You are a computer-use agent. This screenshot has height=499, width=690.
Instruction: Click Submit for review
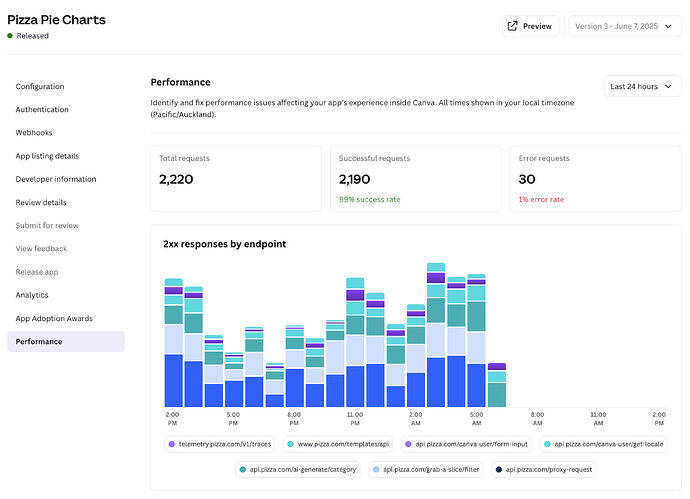[x=47, y=225]
